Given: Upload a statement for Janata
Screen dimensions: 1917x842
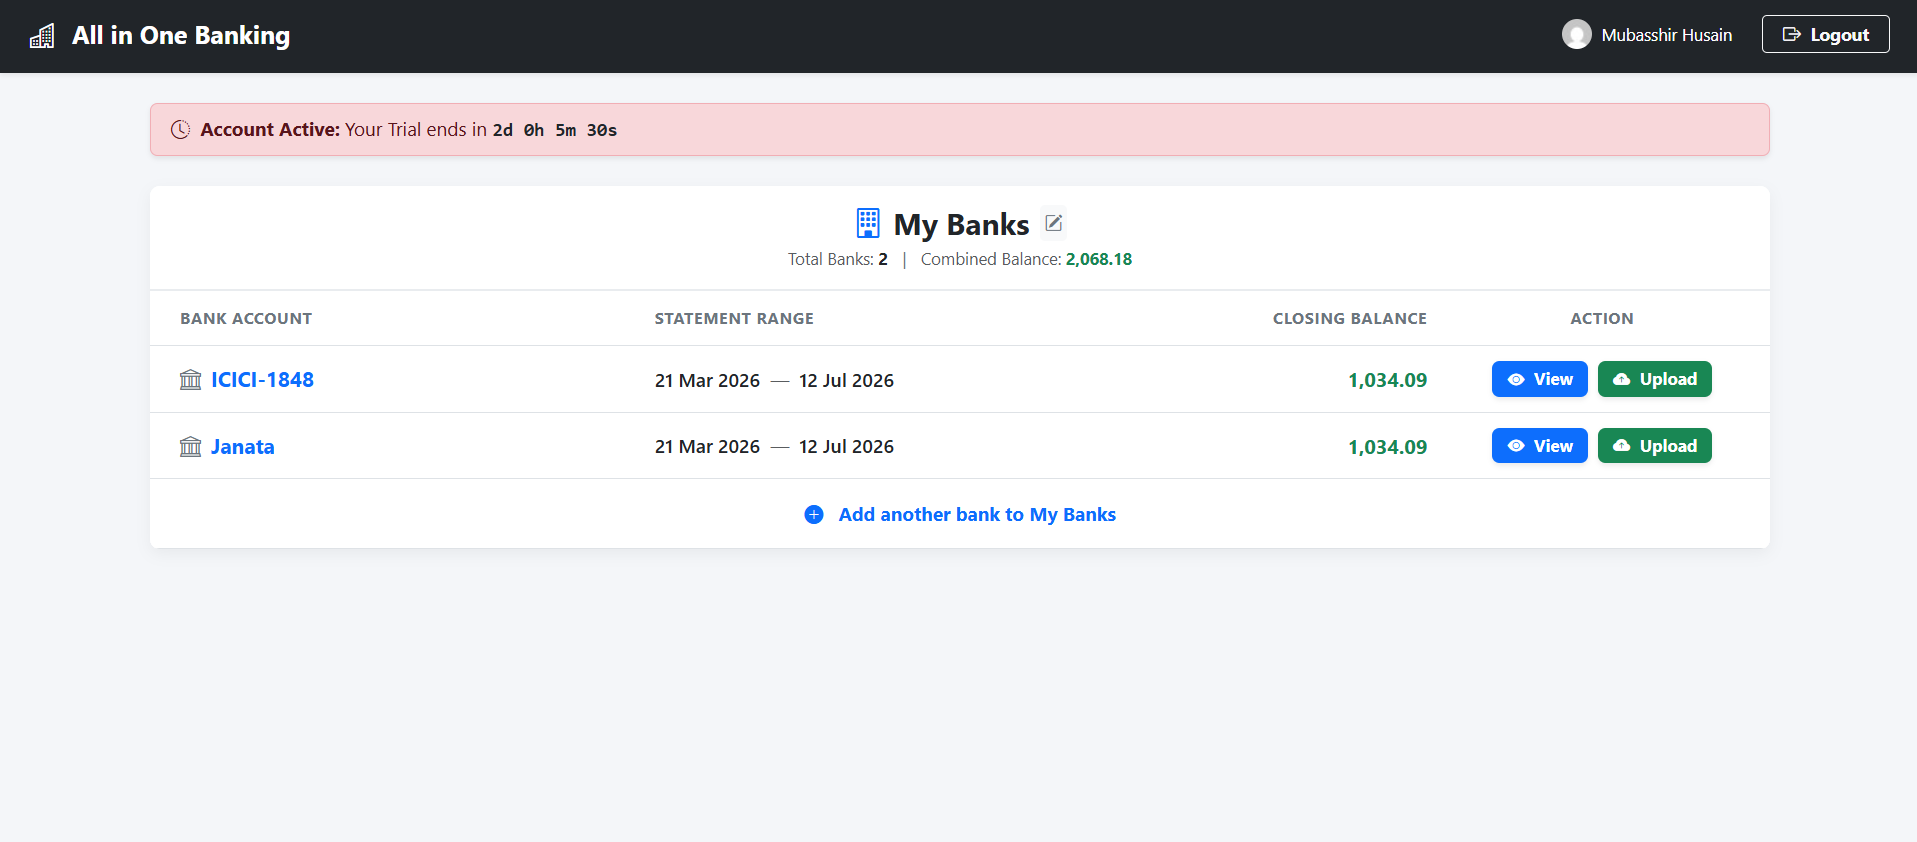Looking at the screenshot, I should coord(1654,446).
